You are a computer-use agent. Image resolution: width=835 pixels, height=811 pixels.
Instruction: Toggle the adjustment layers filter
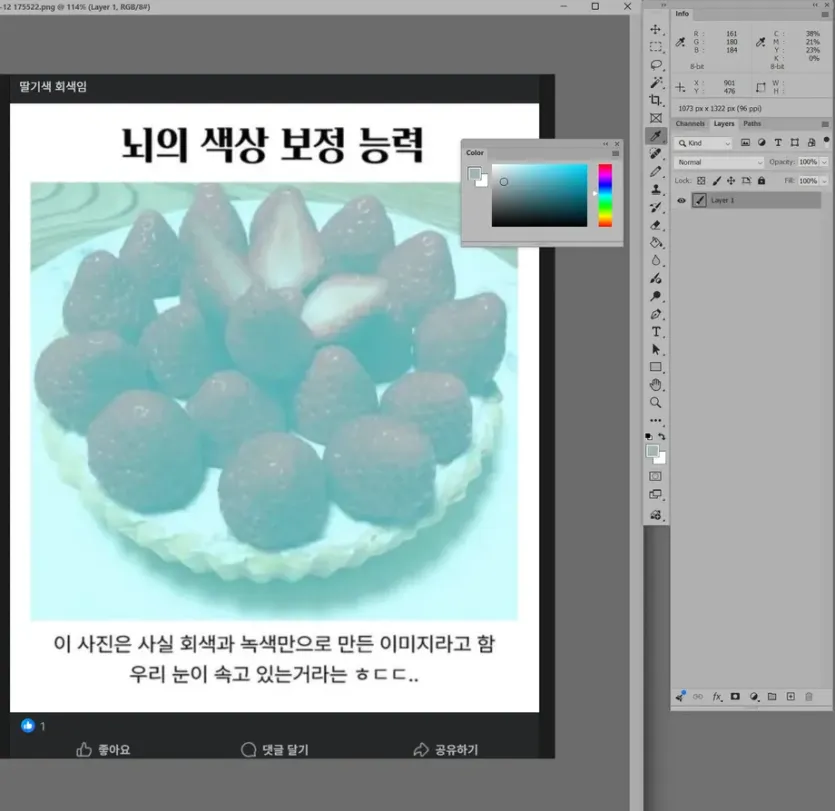click(762, 143)
